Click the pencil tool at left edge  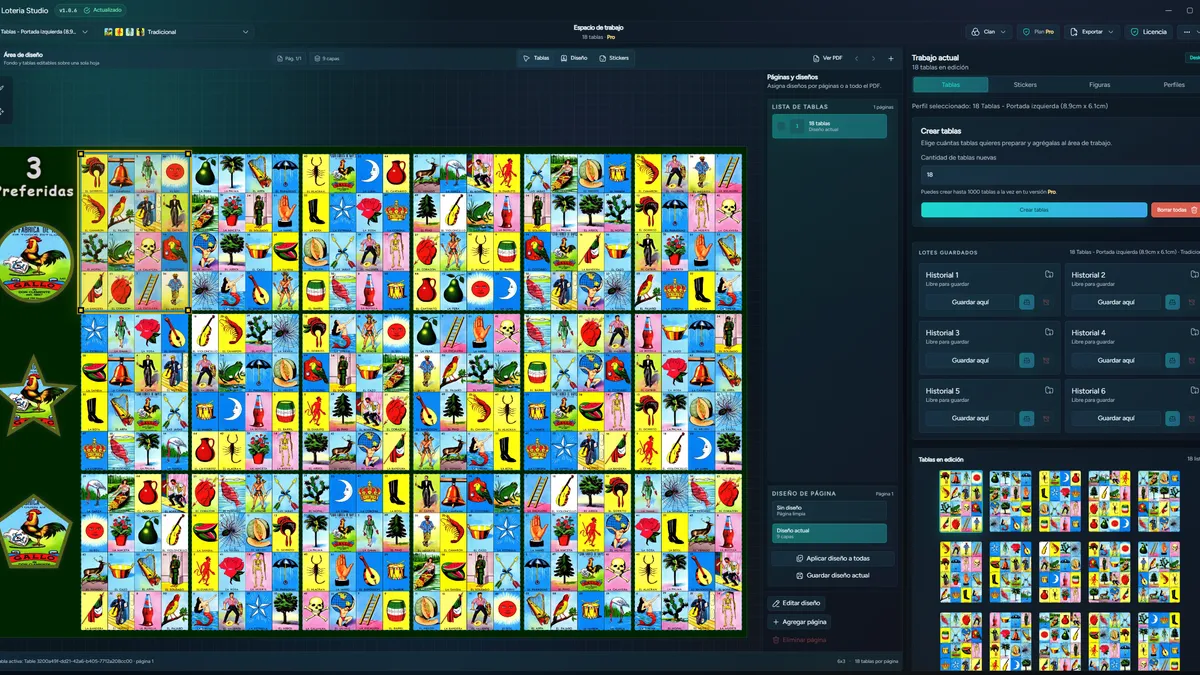tap(2, 88)
